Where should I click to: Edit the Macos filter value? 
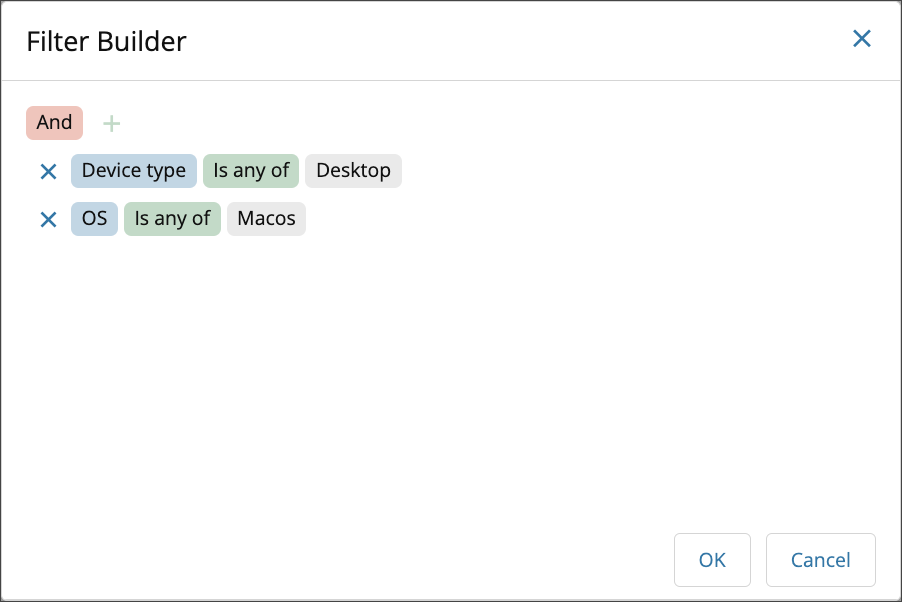[266, 219]
